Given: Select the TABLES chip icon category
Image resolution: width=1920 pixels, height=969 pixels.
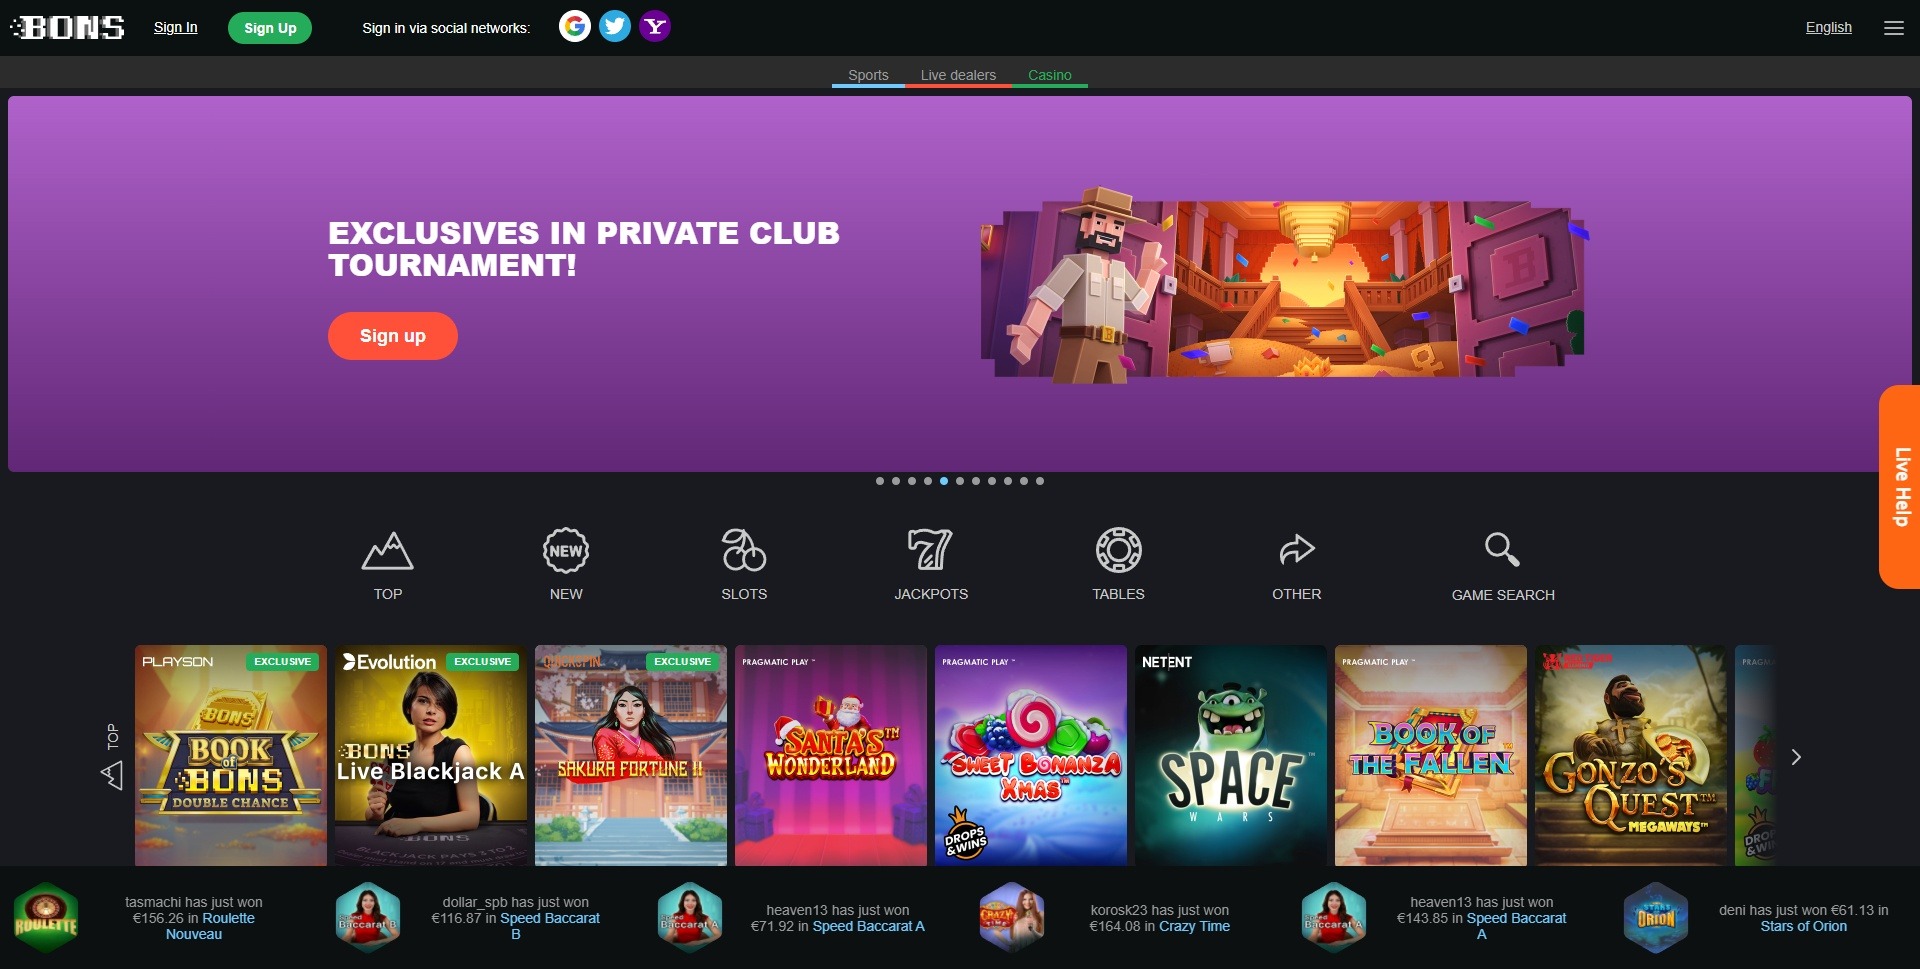Looking at the screenshot, I should (x=1118, y=551).
